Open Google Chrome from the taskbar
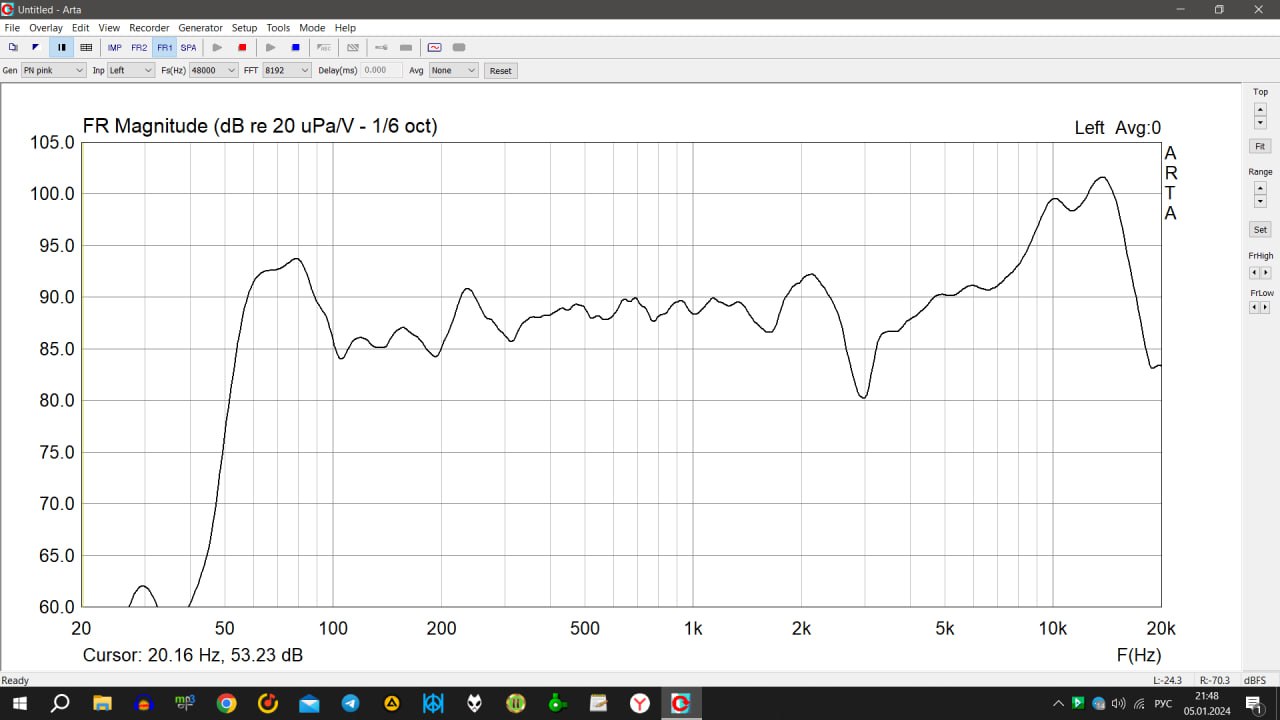 pyautogui.click(x=227, y=704)
